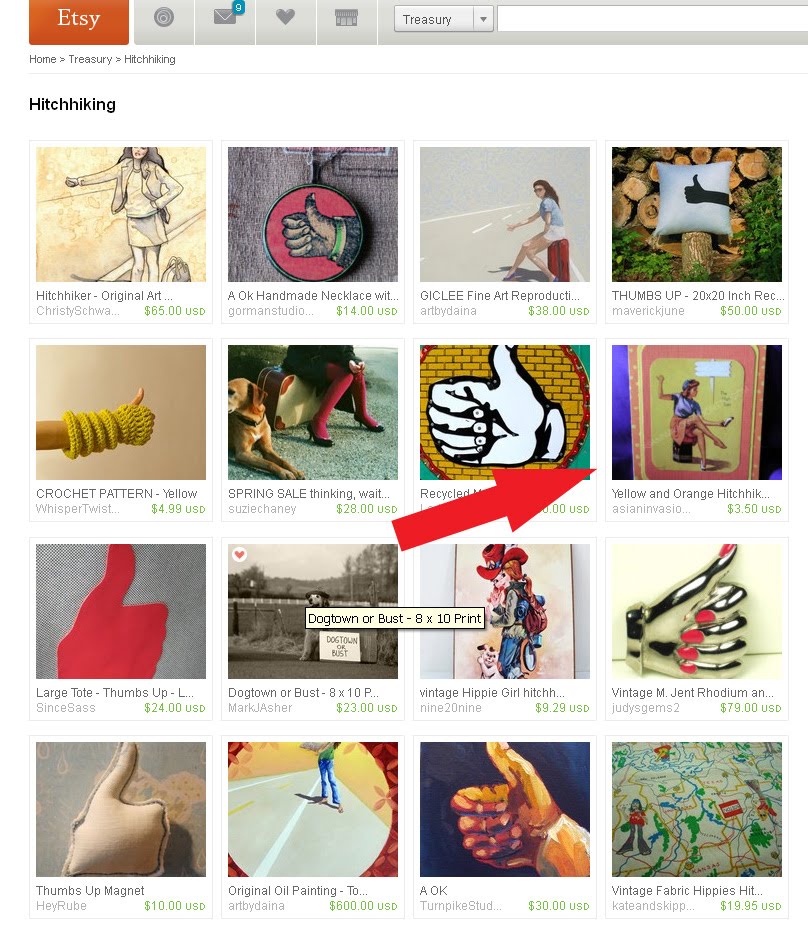Open favorites heart icon in header
This screenshot has width=808, height=948.
pos(285,18)
